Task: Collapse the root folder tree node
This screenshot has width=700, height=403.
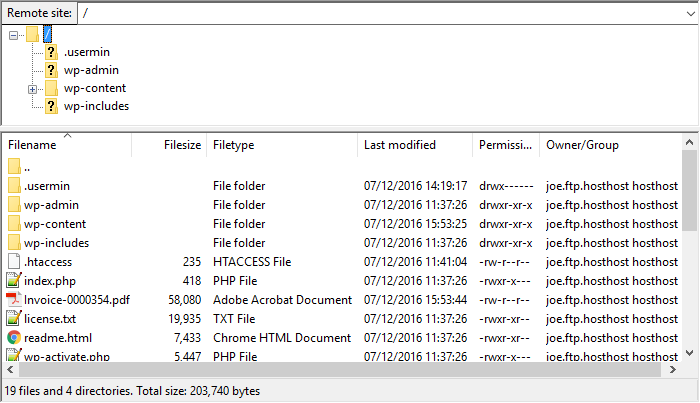Action: pos(13,35)
